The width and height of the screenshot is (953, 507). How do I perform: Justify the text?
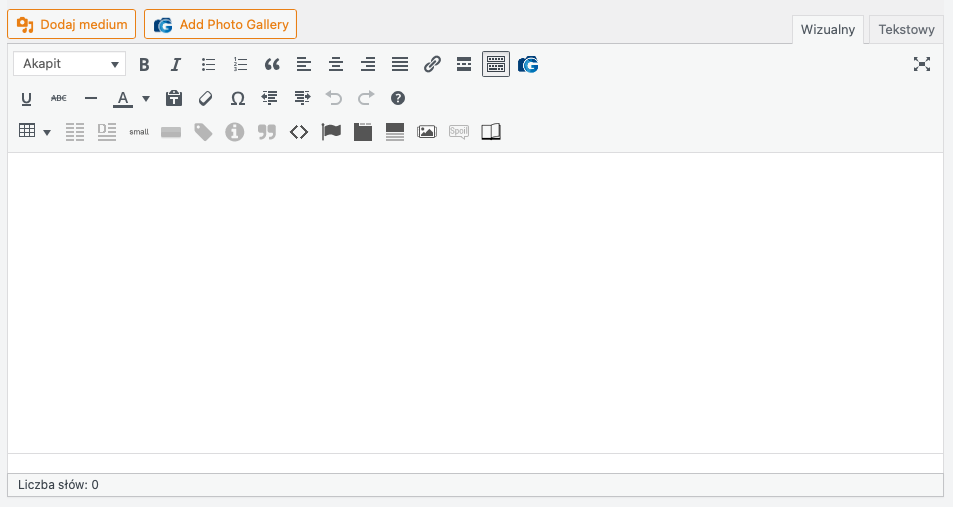click(x=400, y=64)
